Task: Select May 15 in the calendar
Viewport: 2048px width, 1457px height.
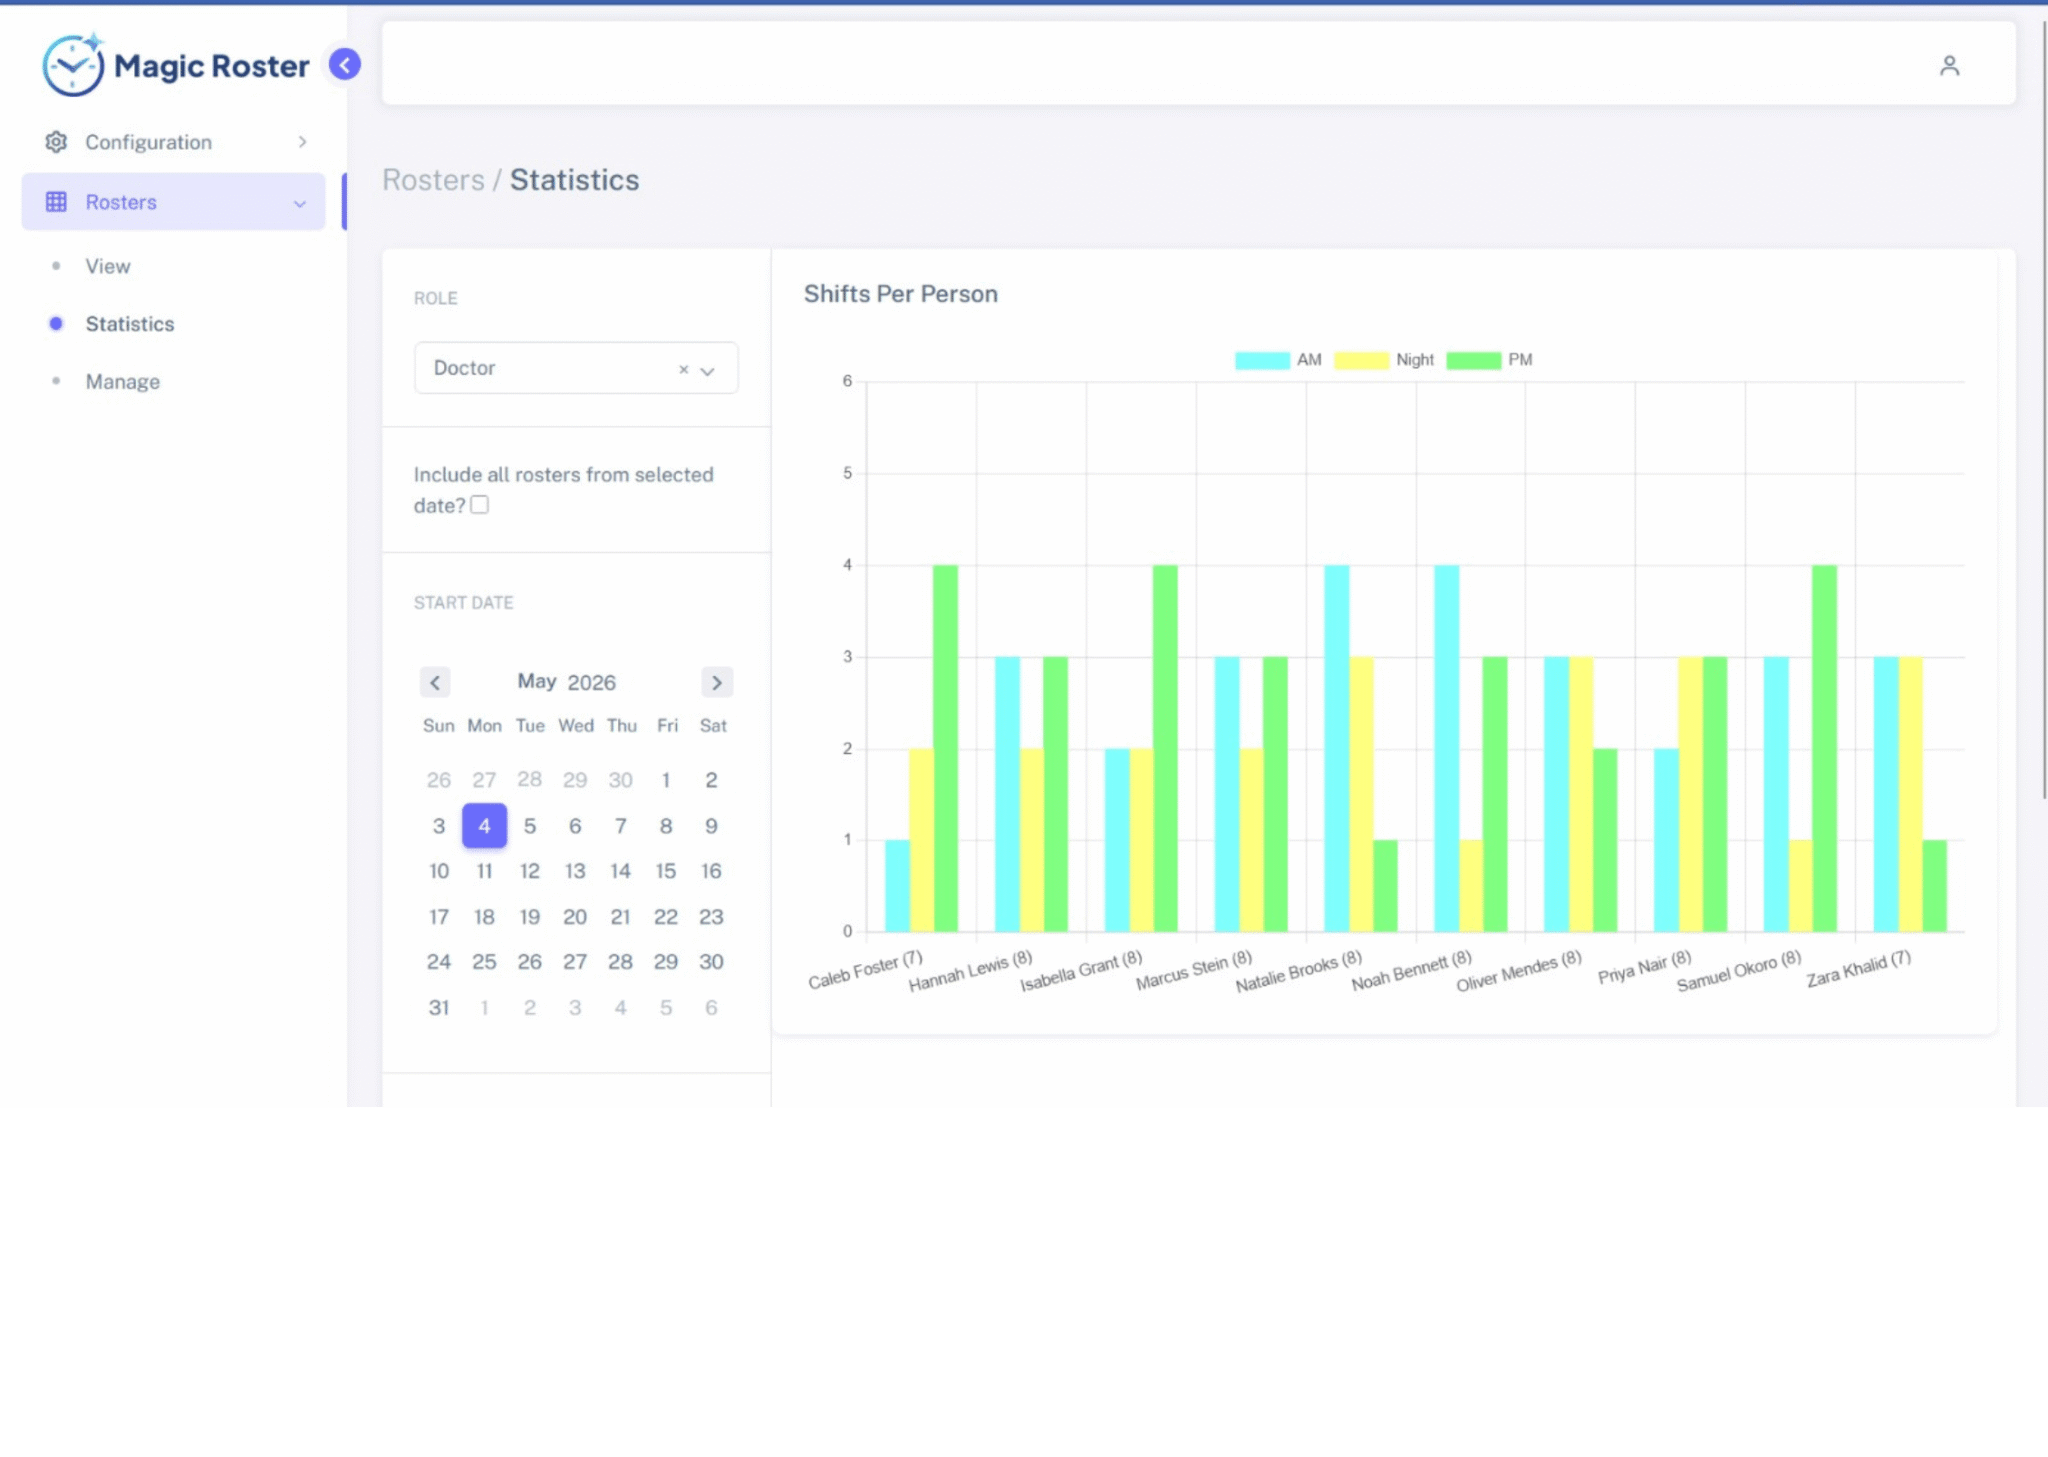Action: 666,871
